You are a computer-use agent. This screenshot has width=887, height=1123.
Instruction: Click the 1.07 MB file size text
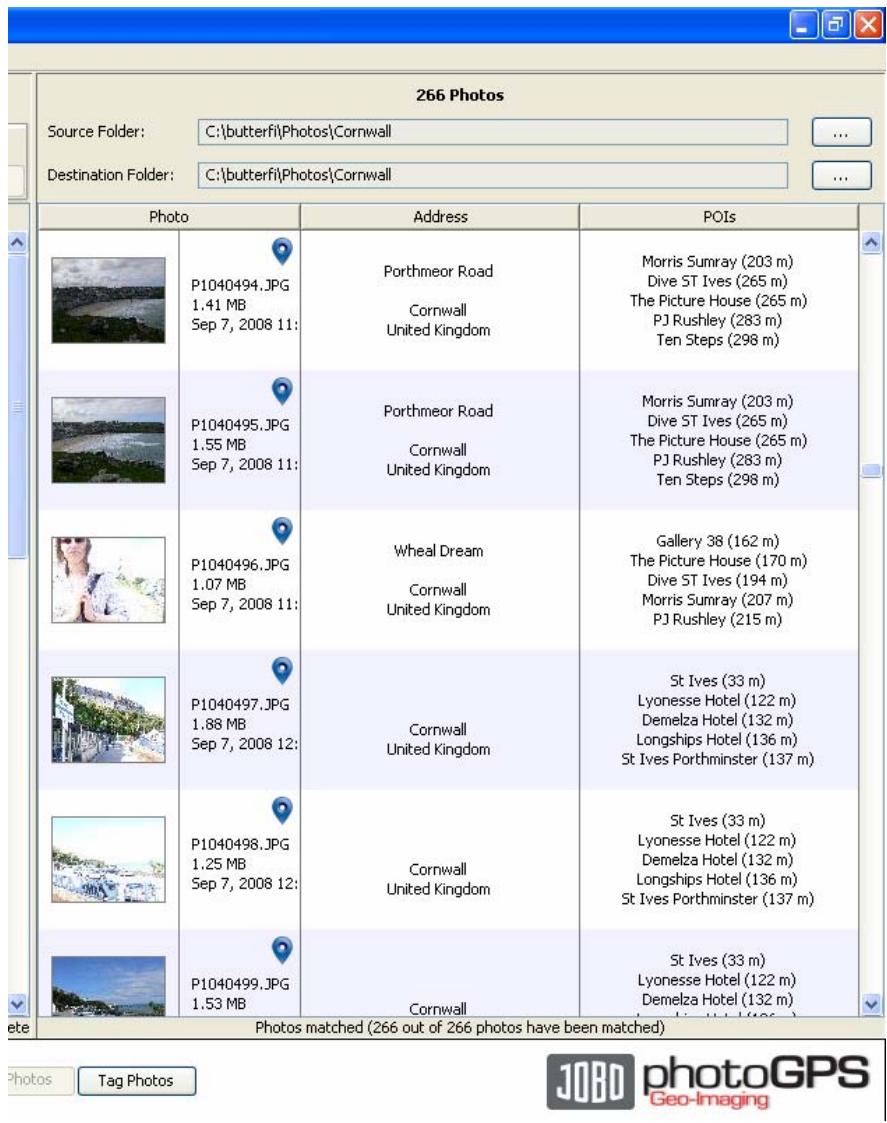pyautogui.click(x=219, y=584)
